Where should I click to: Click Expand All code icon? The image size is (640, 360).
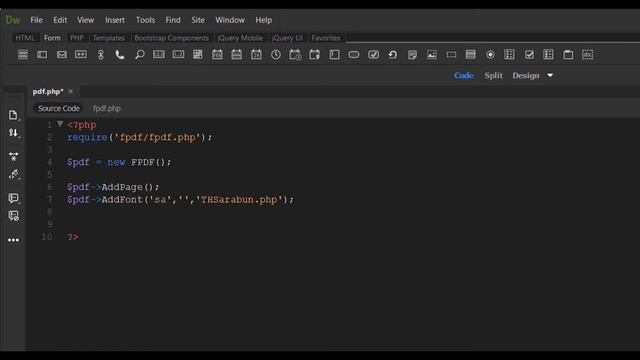[x=13, y=156]
